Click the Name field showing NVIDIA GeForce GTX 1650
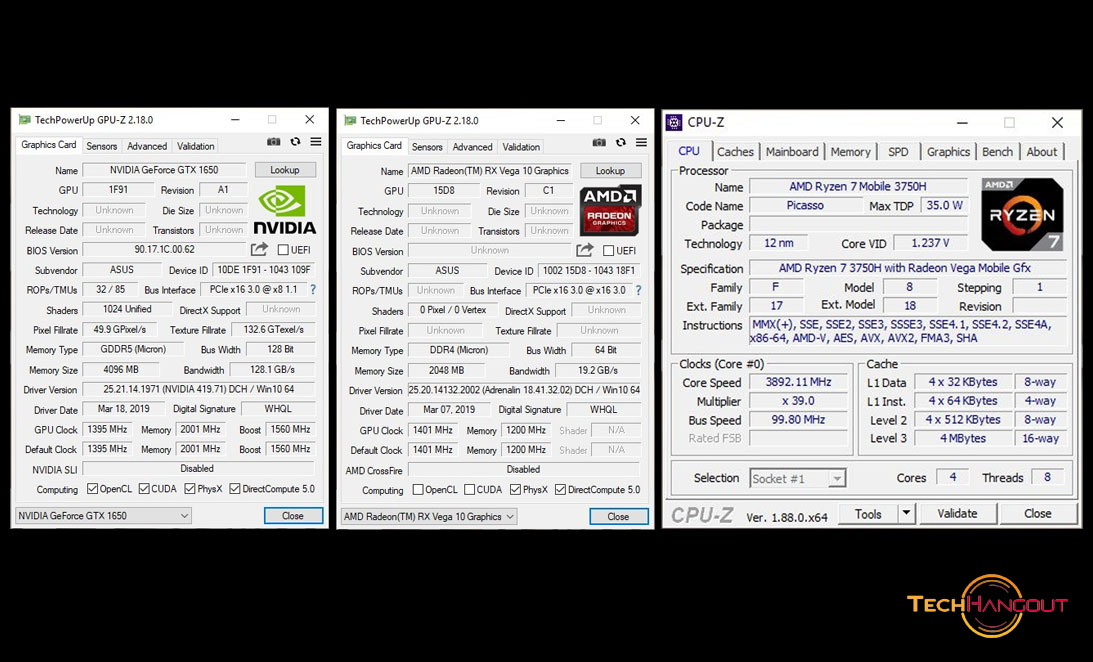This screenshot has width=1093, height=662. click(x=165, y=170)
